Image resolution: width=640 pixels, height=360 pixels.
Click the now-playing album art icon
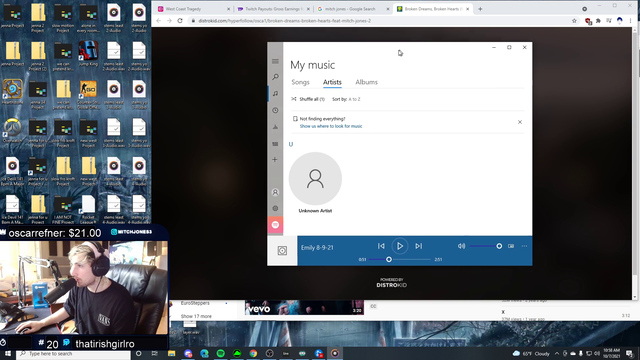[282, 251]
